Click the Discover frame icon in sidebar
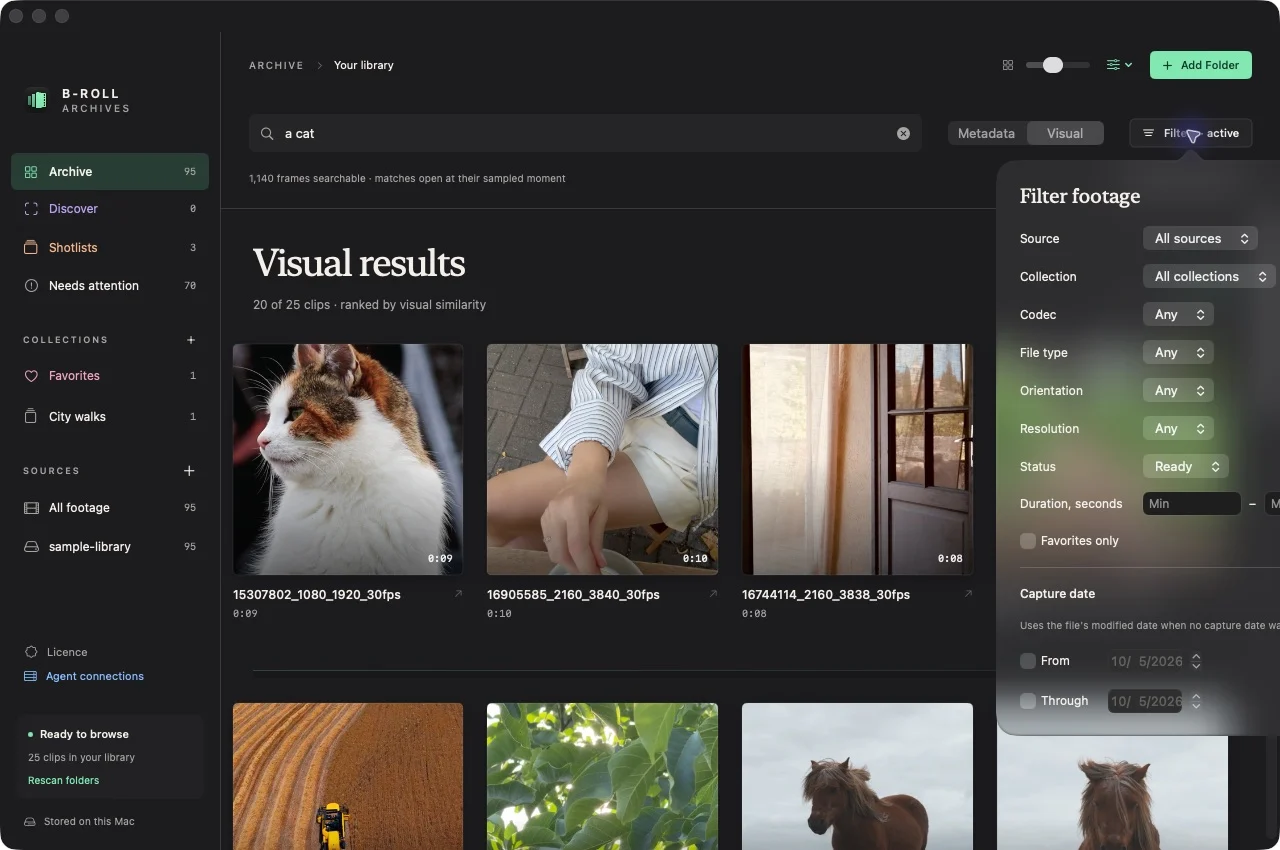The width and height of the screenshot is (1280, 850). click(x=31, y=209)
